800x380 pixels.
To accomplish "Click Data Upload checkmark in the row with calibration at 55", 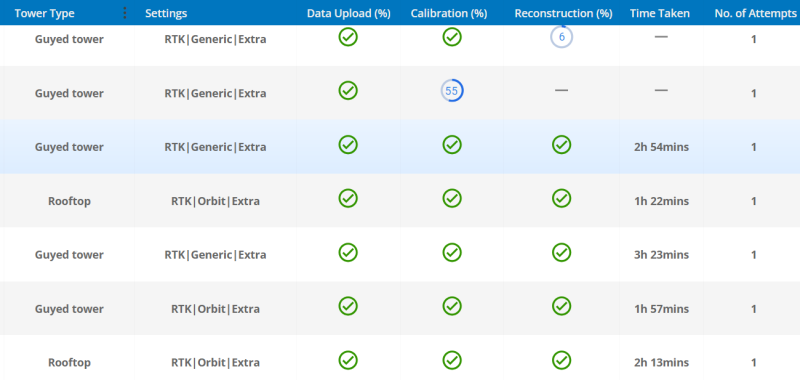I will (348, 91).
